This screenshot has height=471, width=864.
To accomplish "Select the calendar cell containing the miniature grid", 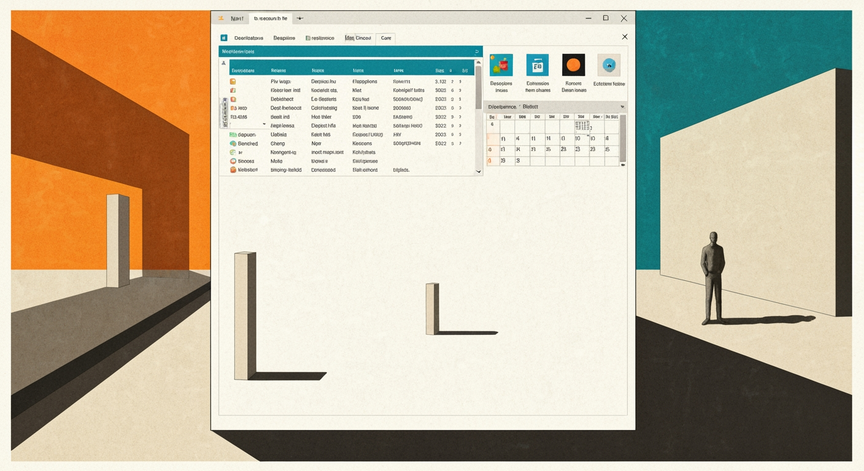I will tap(582, 126).
